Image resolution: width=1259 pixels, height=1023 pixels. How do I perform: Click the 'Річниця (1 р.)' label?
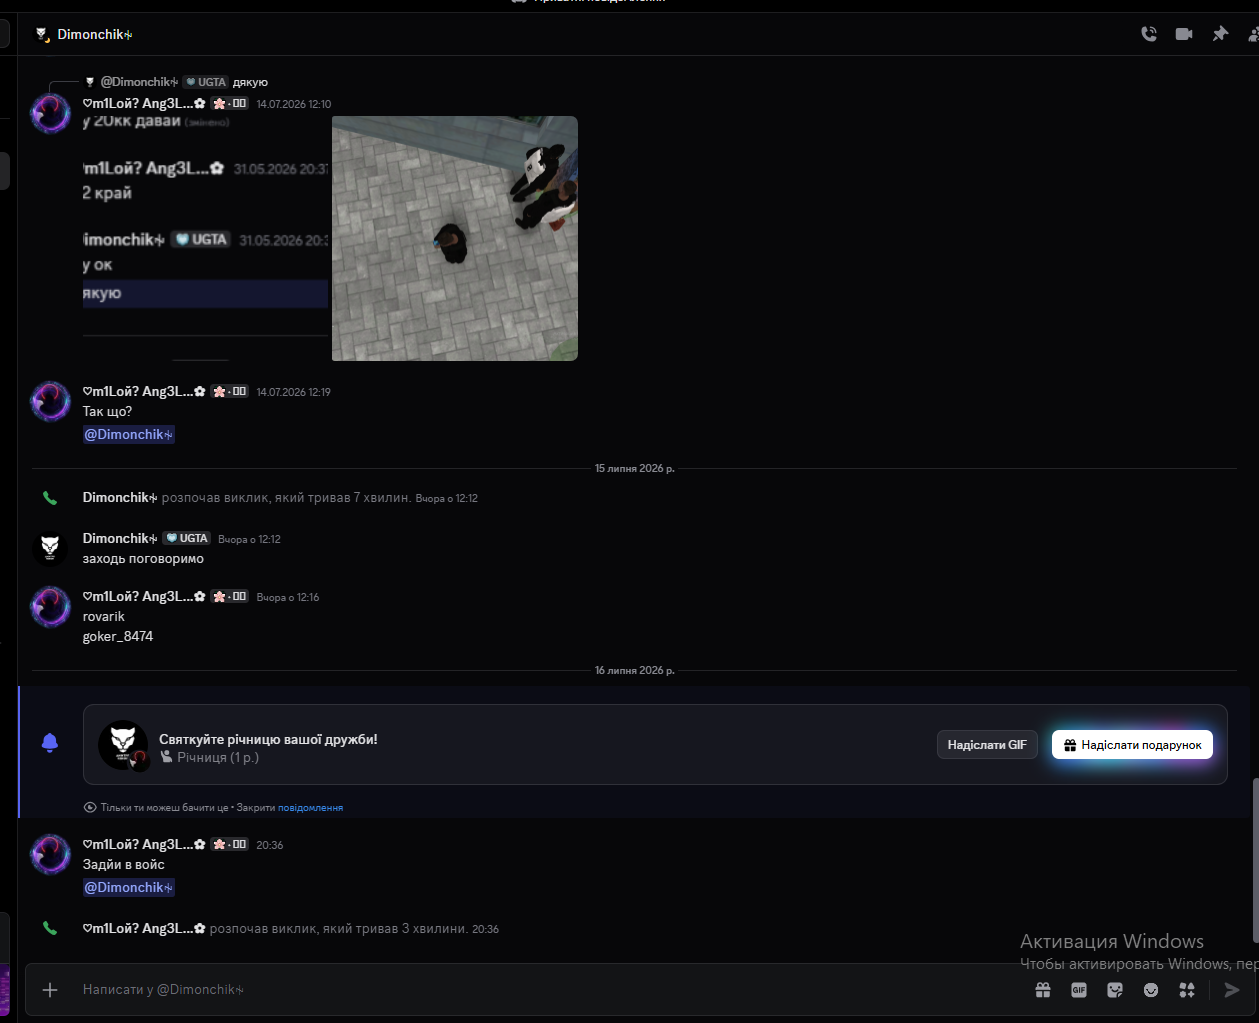coord(218,757)
